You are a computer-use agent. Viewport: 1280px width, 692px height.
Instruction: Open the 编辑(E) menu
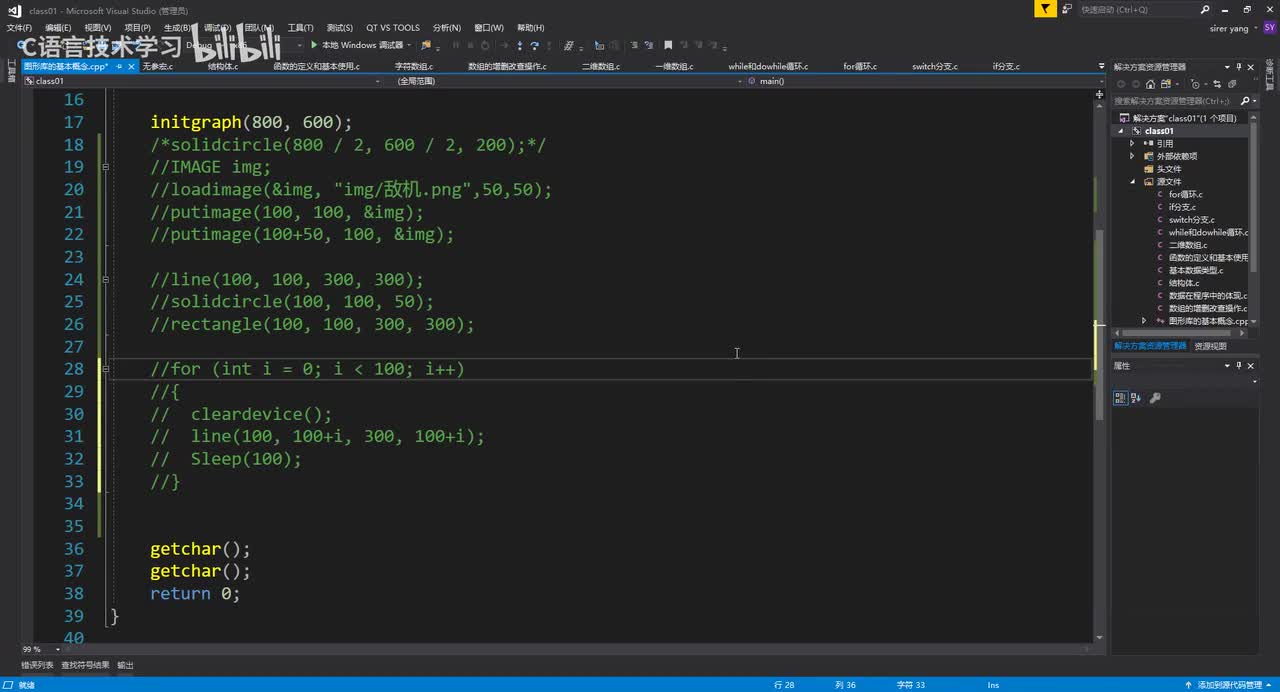coord(58,28)
